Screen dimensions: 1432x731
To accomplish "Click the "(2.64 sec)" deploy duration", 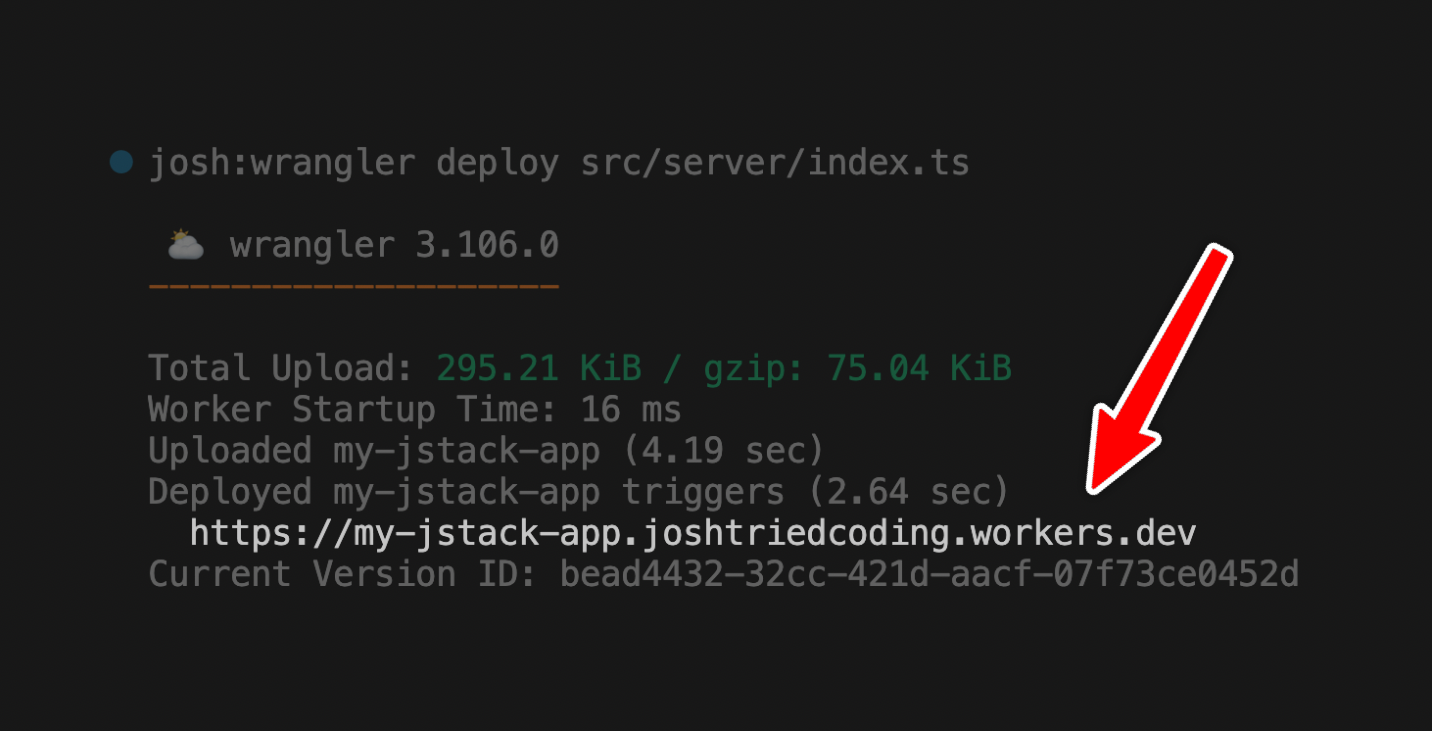I will click(x=908, y=492).
